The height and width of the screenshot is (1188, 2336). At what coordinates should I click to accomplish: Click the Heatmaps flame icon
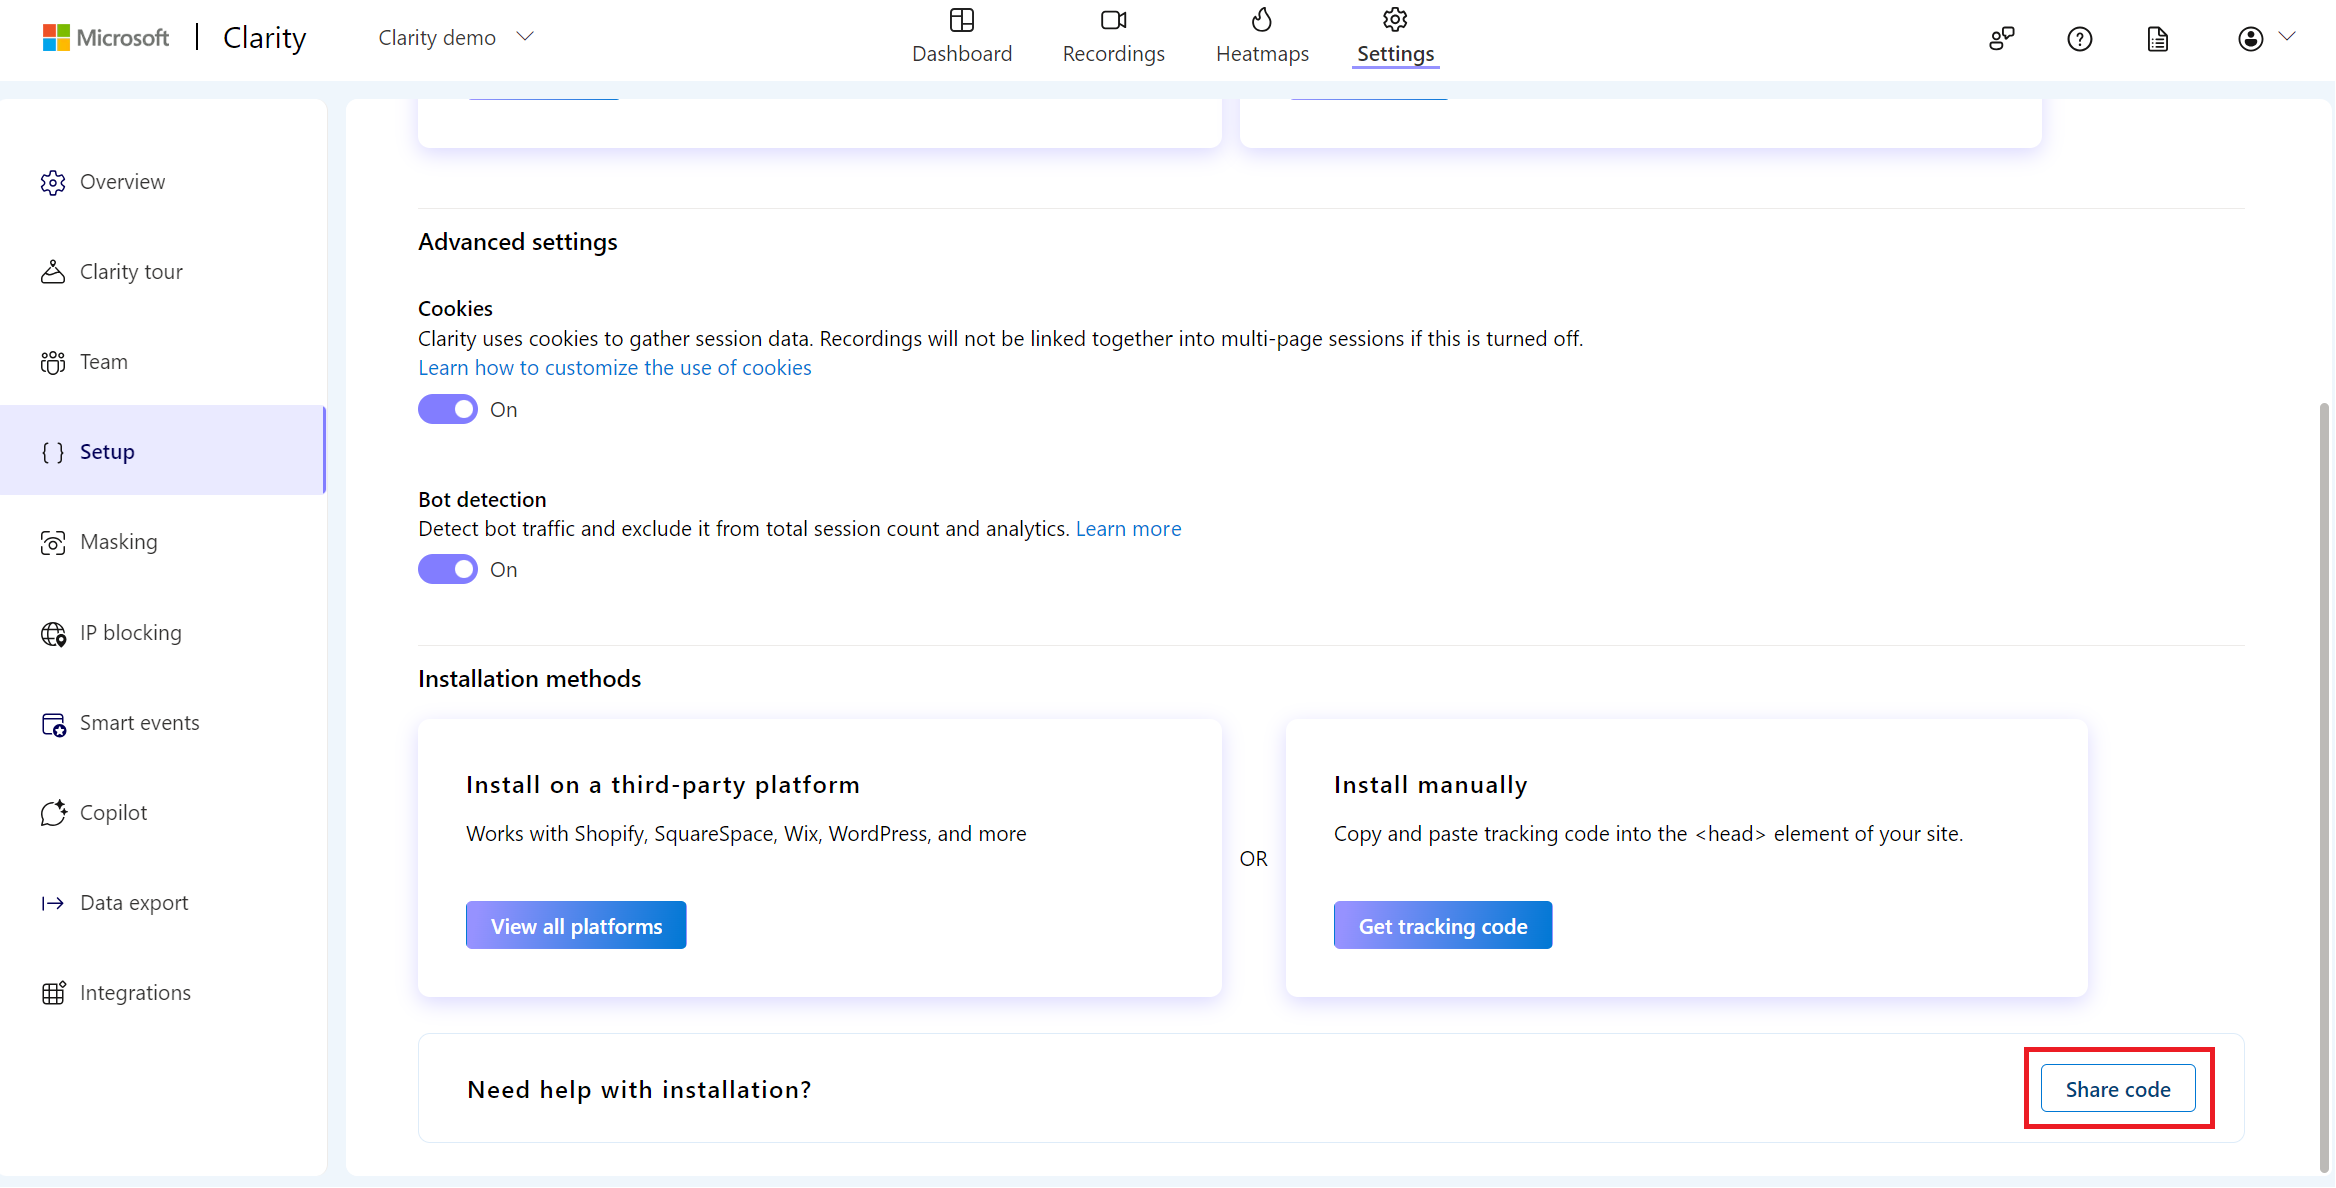pos(1262,20)
